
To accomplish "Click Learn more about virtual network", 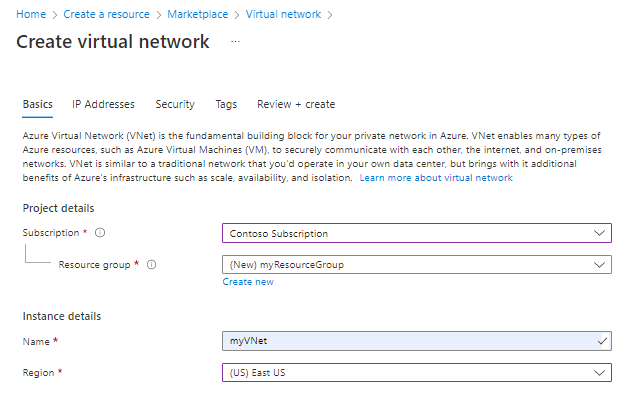I will [436, 178].
